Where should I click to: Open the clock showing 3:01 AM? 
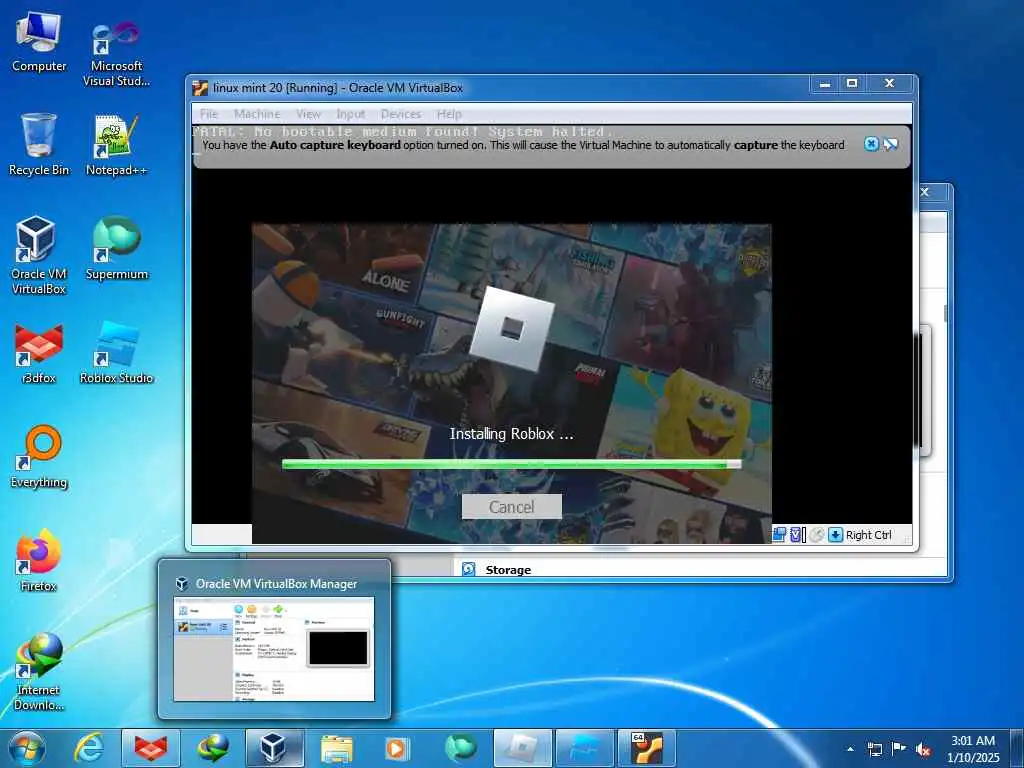tap(973, 749)
